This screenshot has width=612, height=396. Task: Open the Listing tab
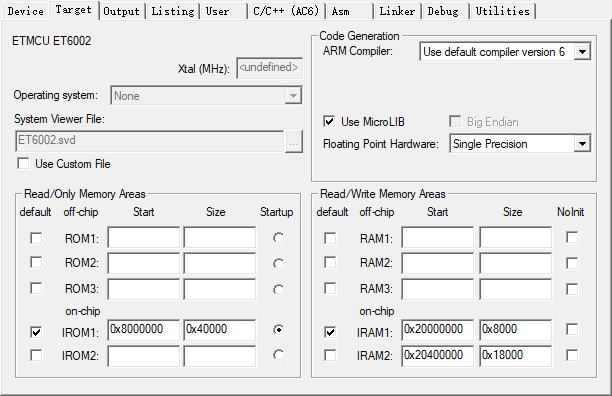point(173,11)
